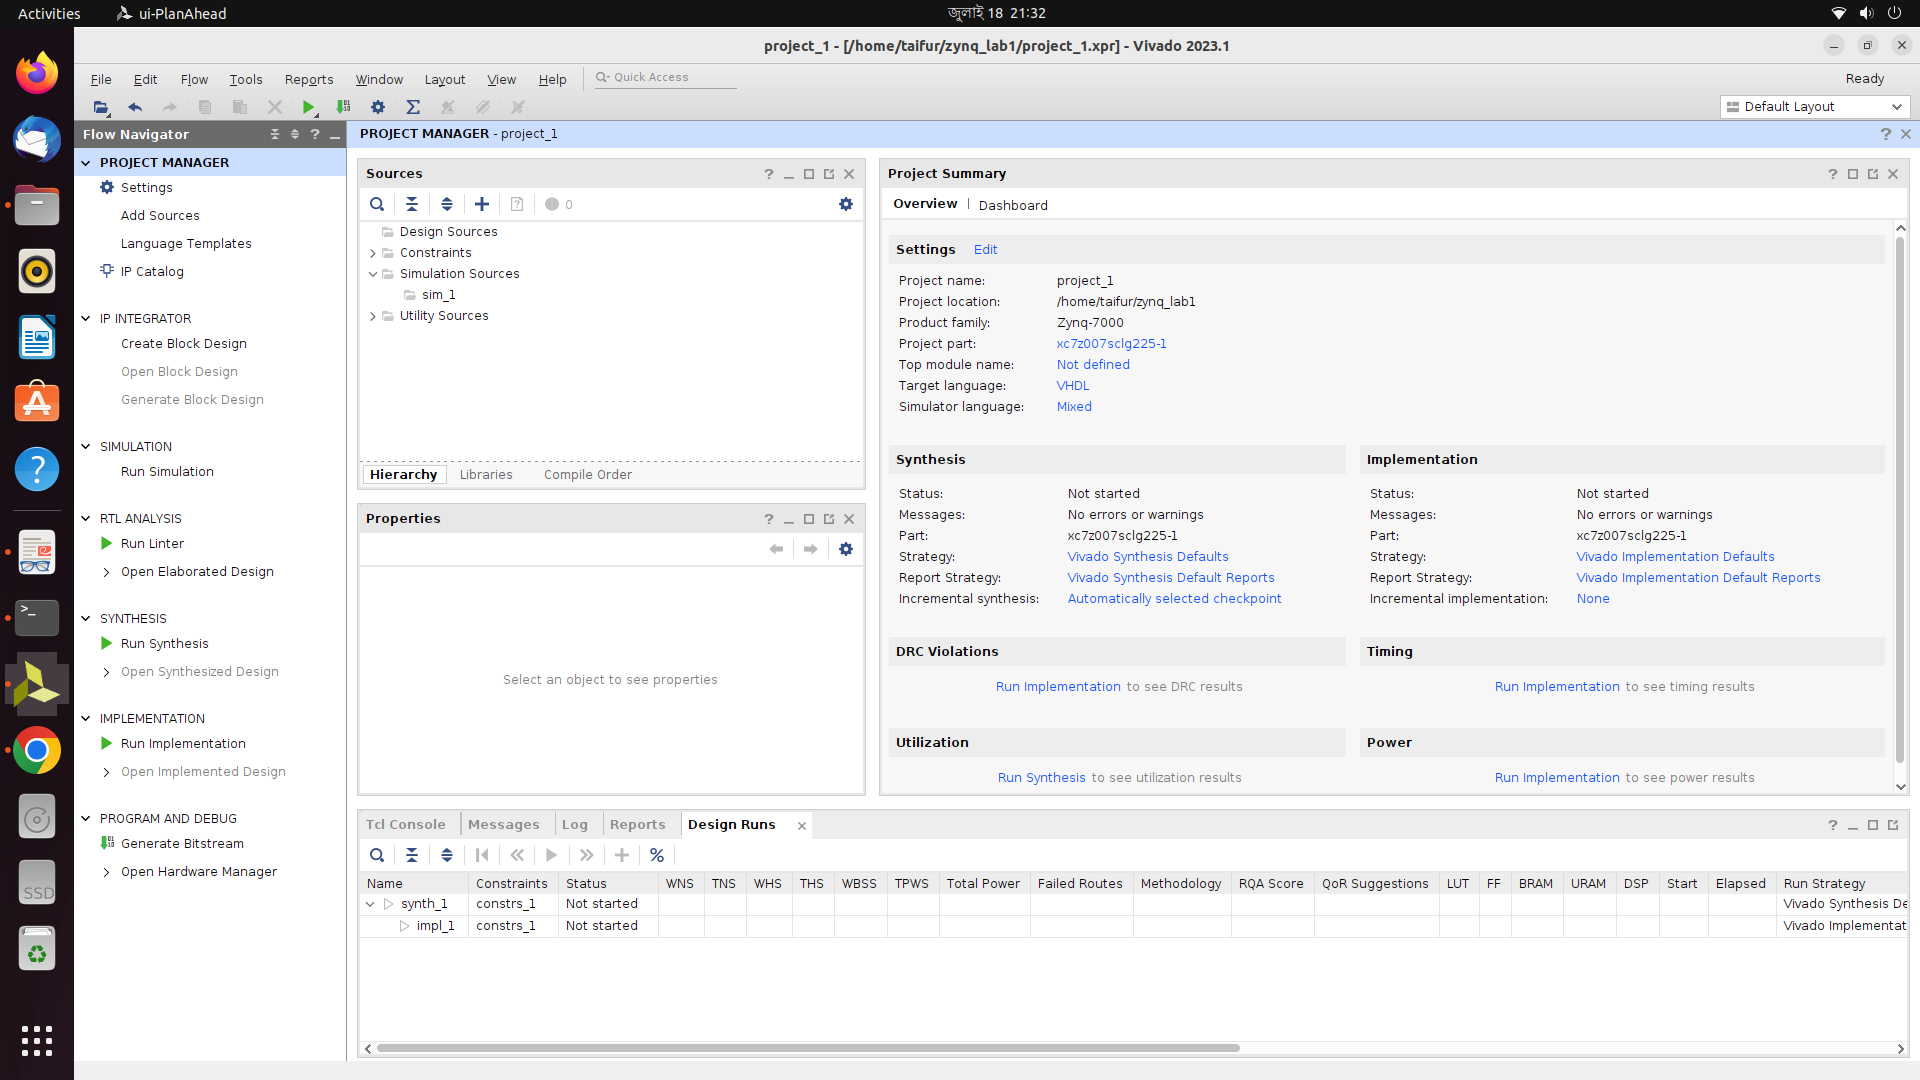Click the Collapse All icon in Design Runs

click(412, 855)
